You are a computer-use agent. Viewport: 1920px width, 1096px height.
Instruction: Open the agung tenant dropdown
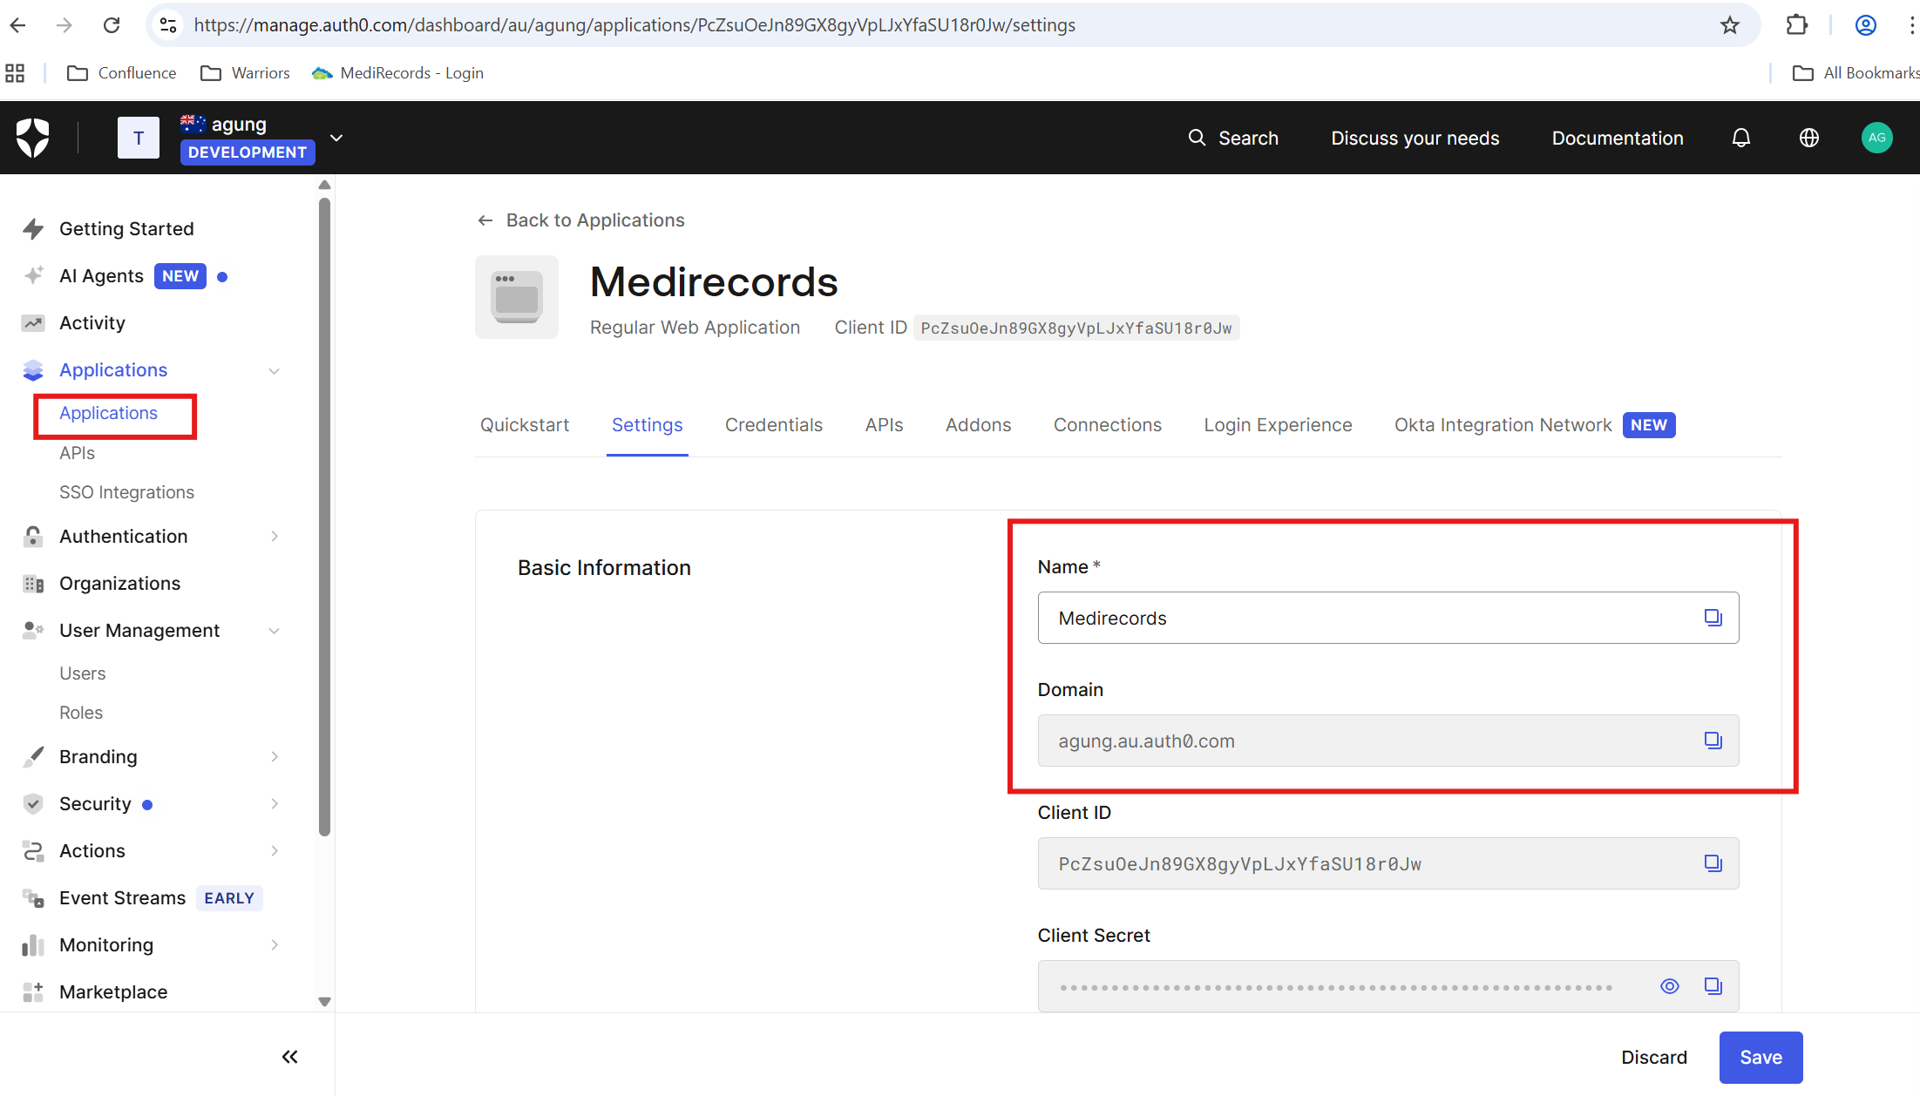click(336, 138)
